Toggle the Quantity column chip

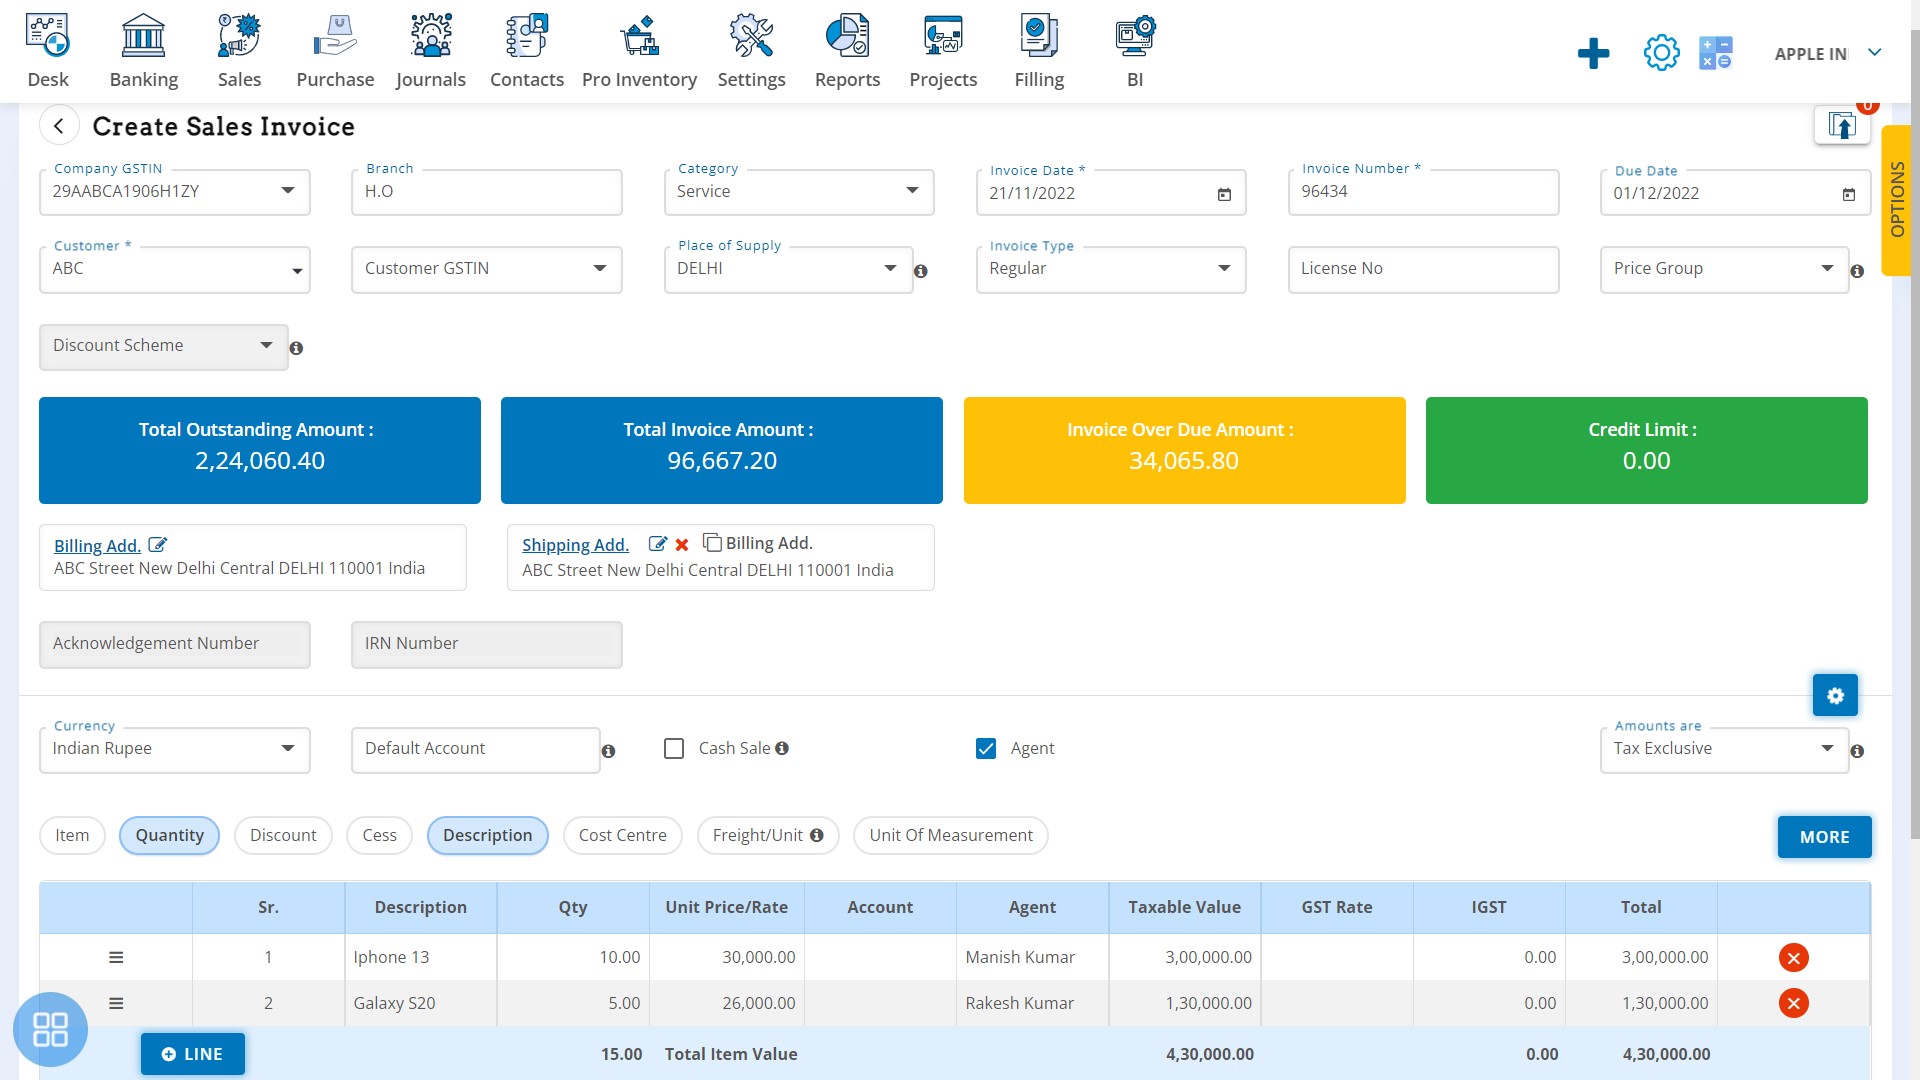(169, 835)
